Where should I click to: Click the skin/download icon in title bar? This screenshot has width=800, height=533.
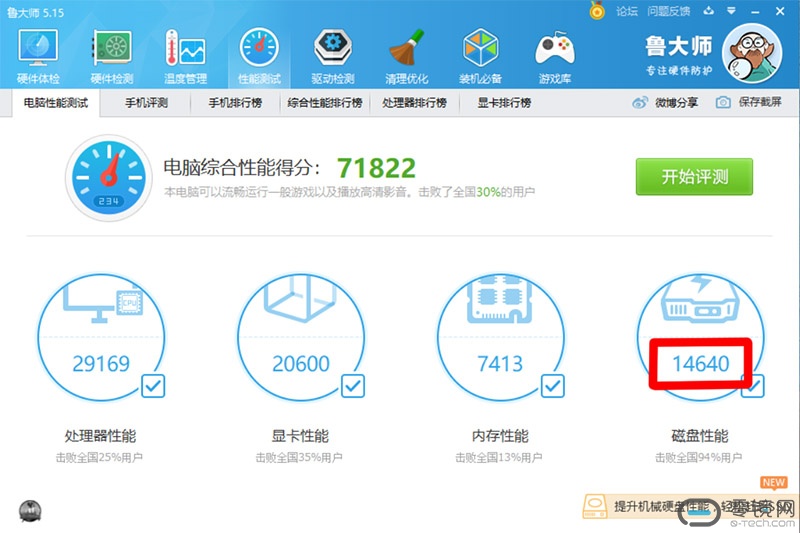[x=709, y=11]
